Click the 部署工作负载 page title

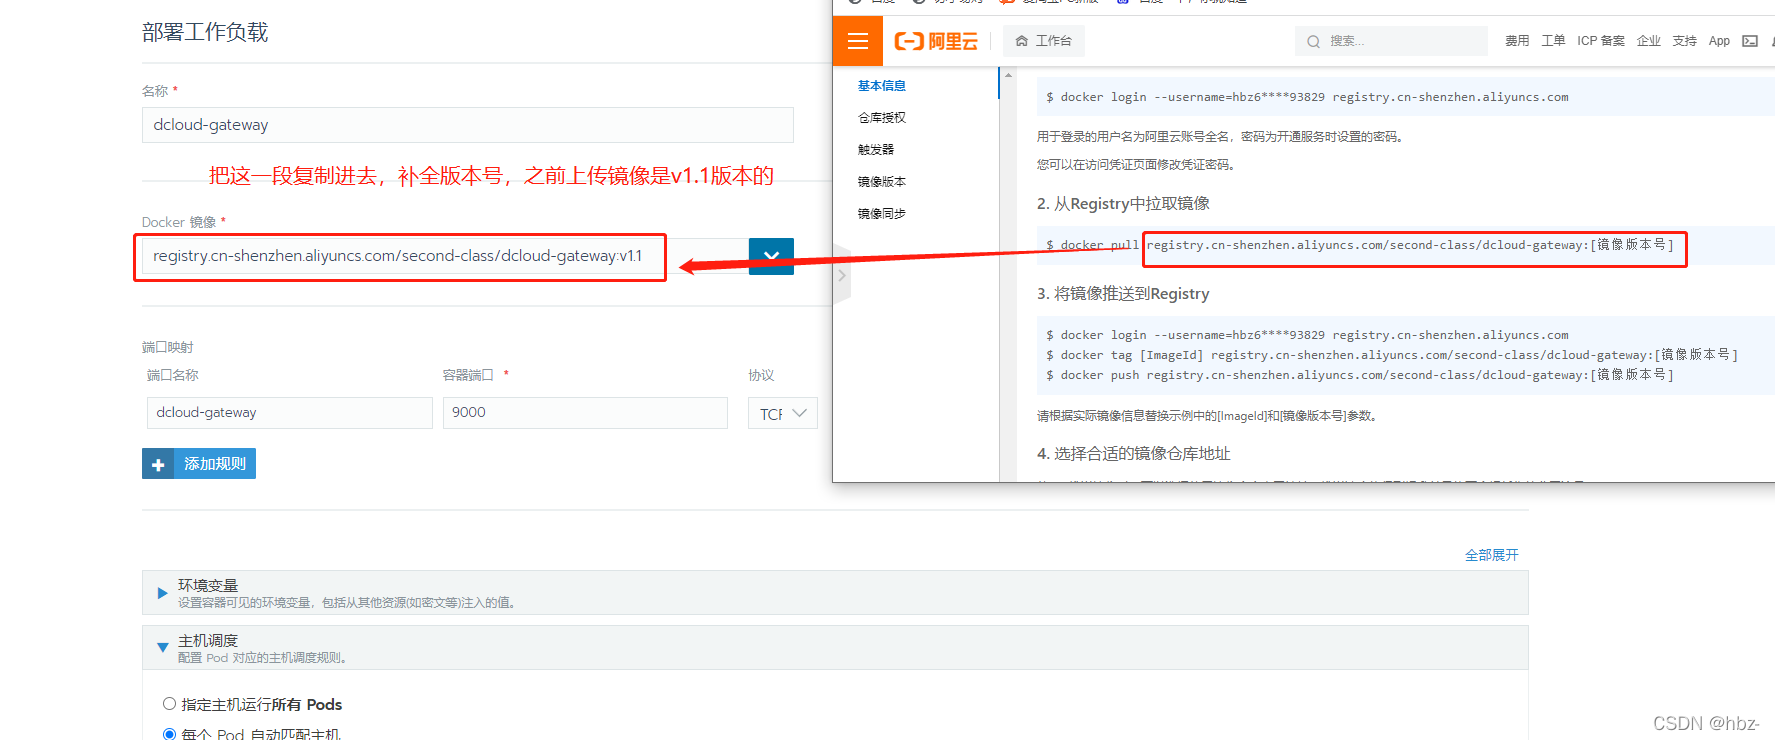(x=205, y=32)
